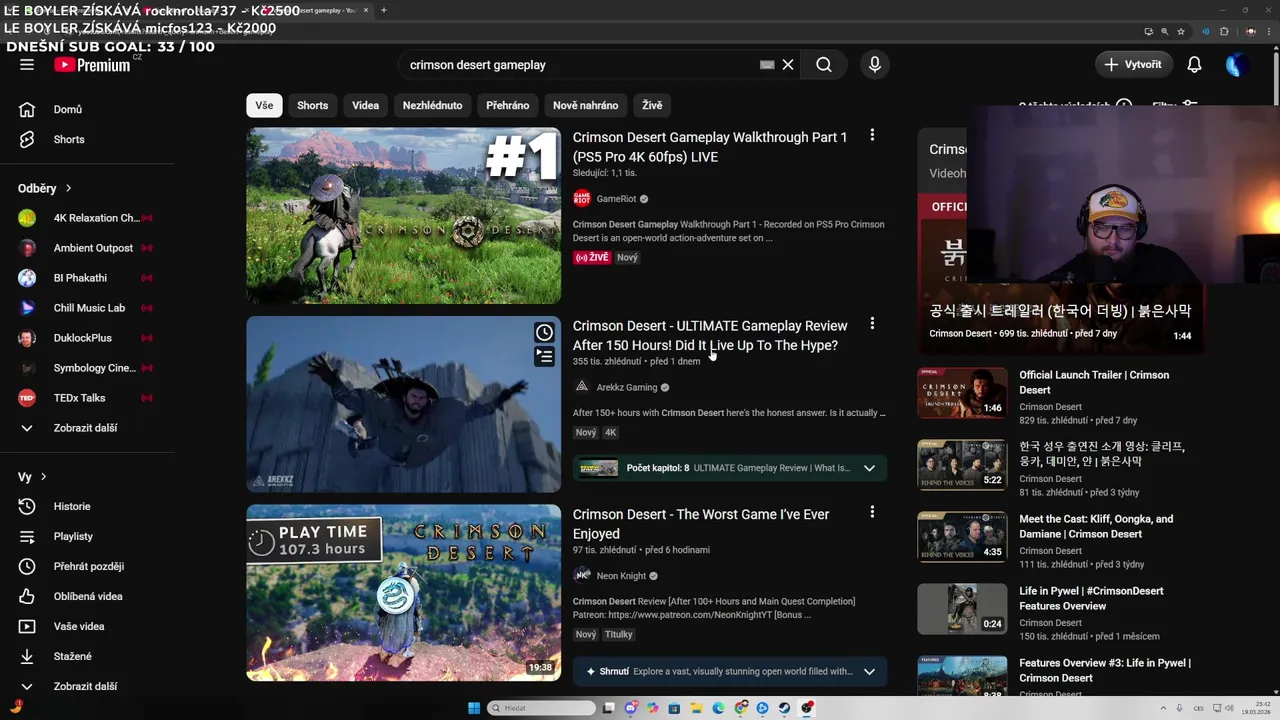This screenshot has width=1280, height=720.
Task: Select the Vše filter chip
Action: coord(264,105)
